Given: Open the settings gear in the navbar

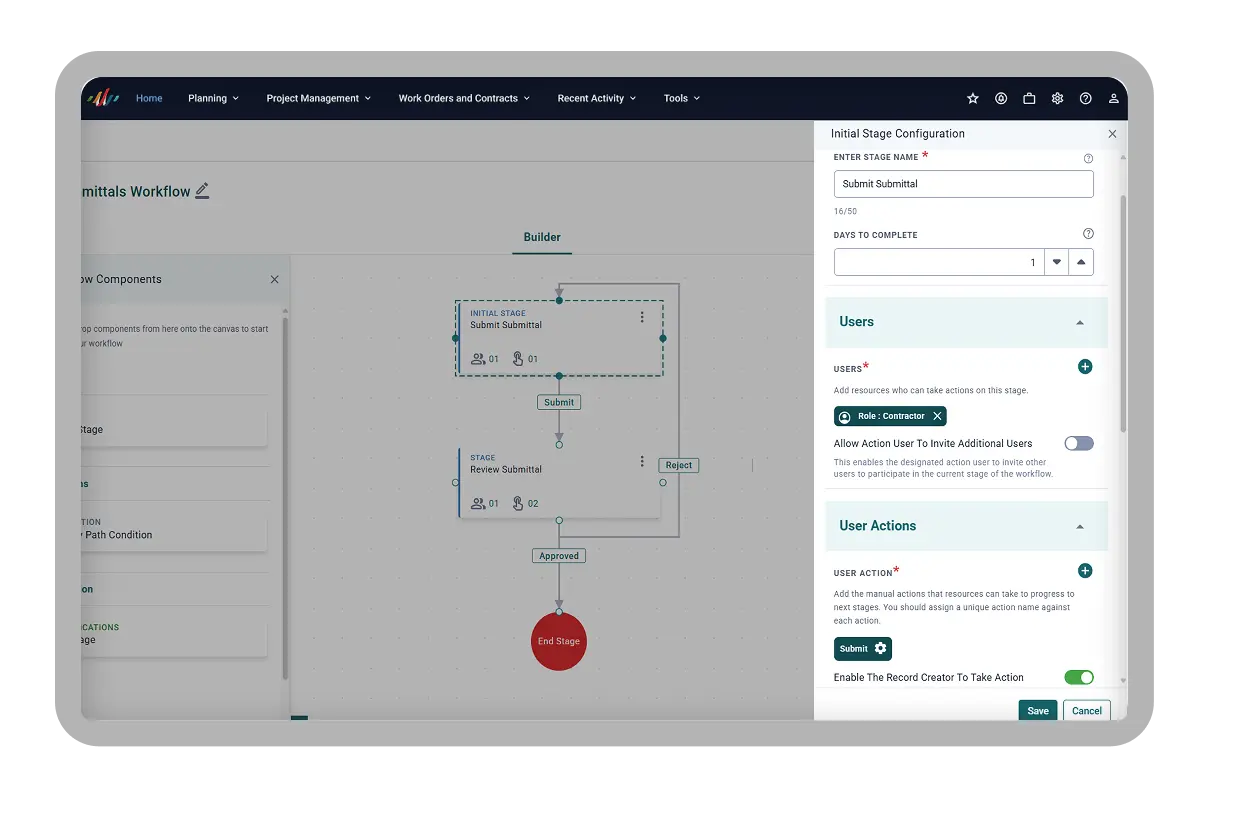Looking at the screenshot, I should pyautogui.click(x=1057, y=98).
